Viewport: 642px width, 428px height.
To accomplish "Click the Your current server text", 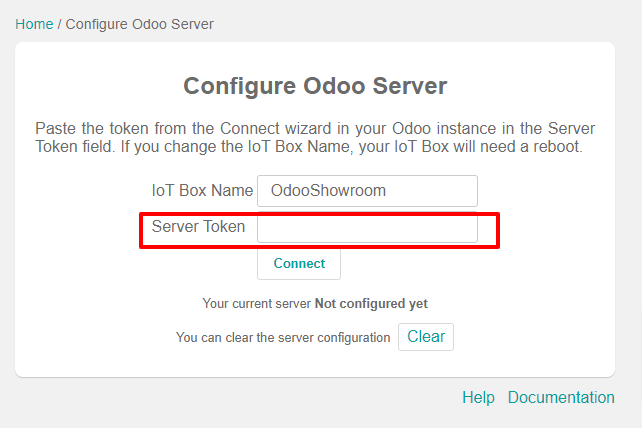I will pyautogui.click(x=257, y=303).
